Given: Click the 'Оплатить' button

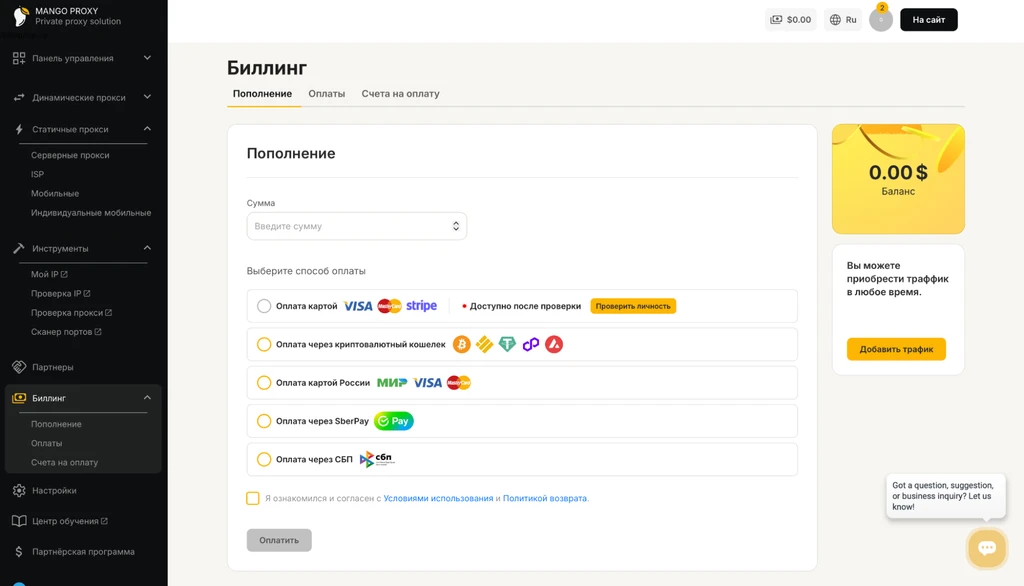Looking at the screenshot, I should click(x=279, y=540).
